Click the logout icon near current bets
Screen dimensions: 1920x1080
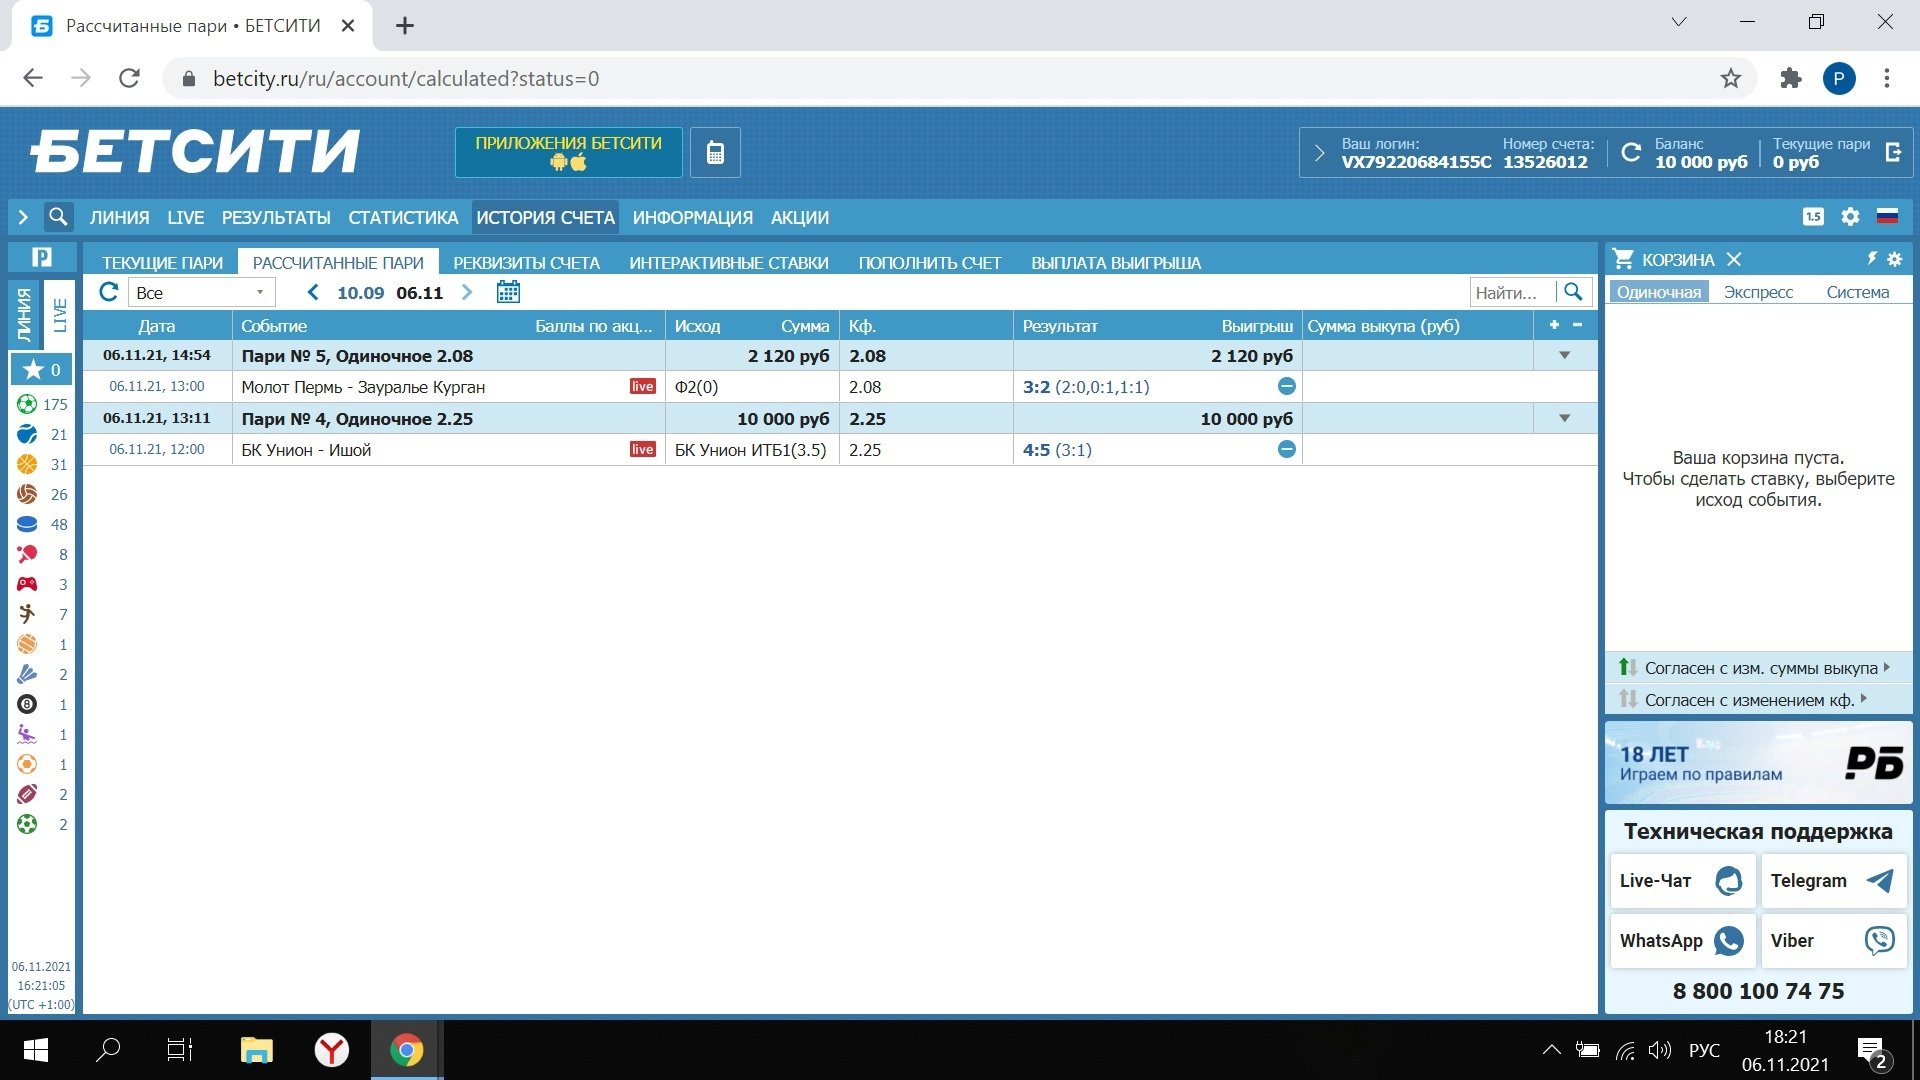pos(1893,153)
